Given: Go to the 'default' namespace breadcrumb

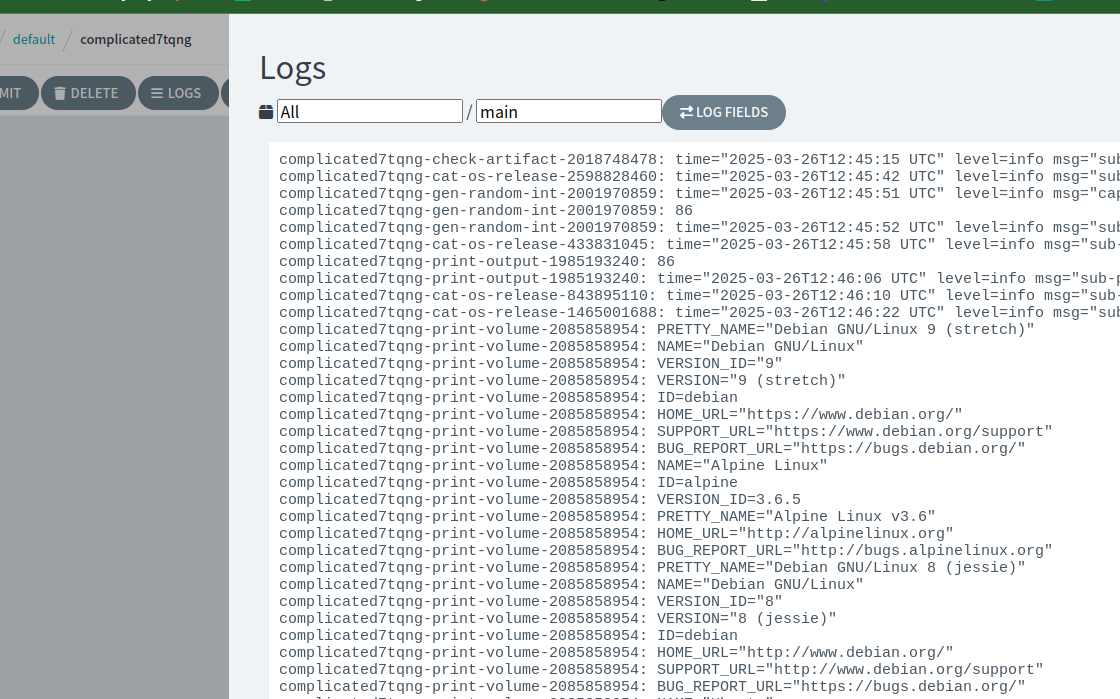Looking at the screenshot, I should (34, 39).
